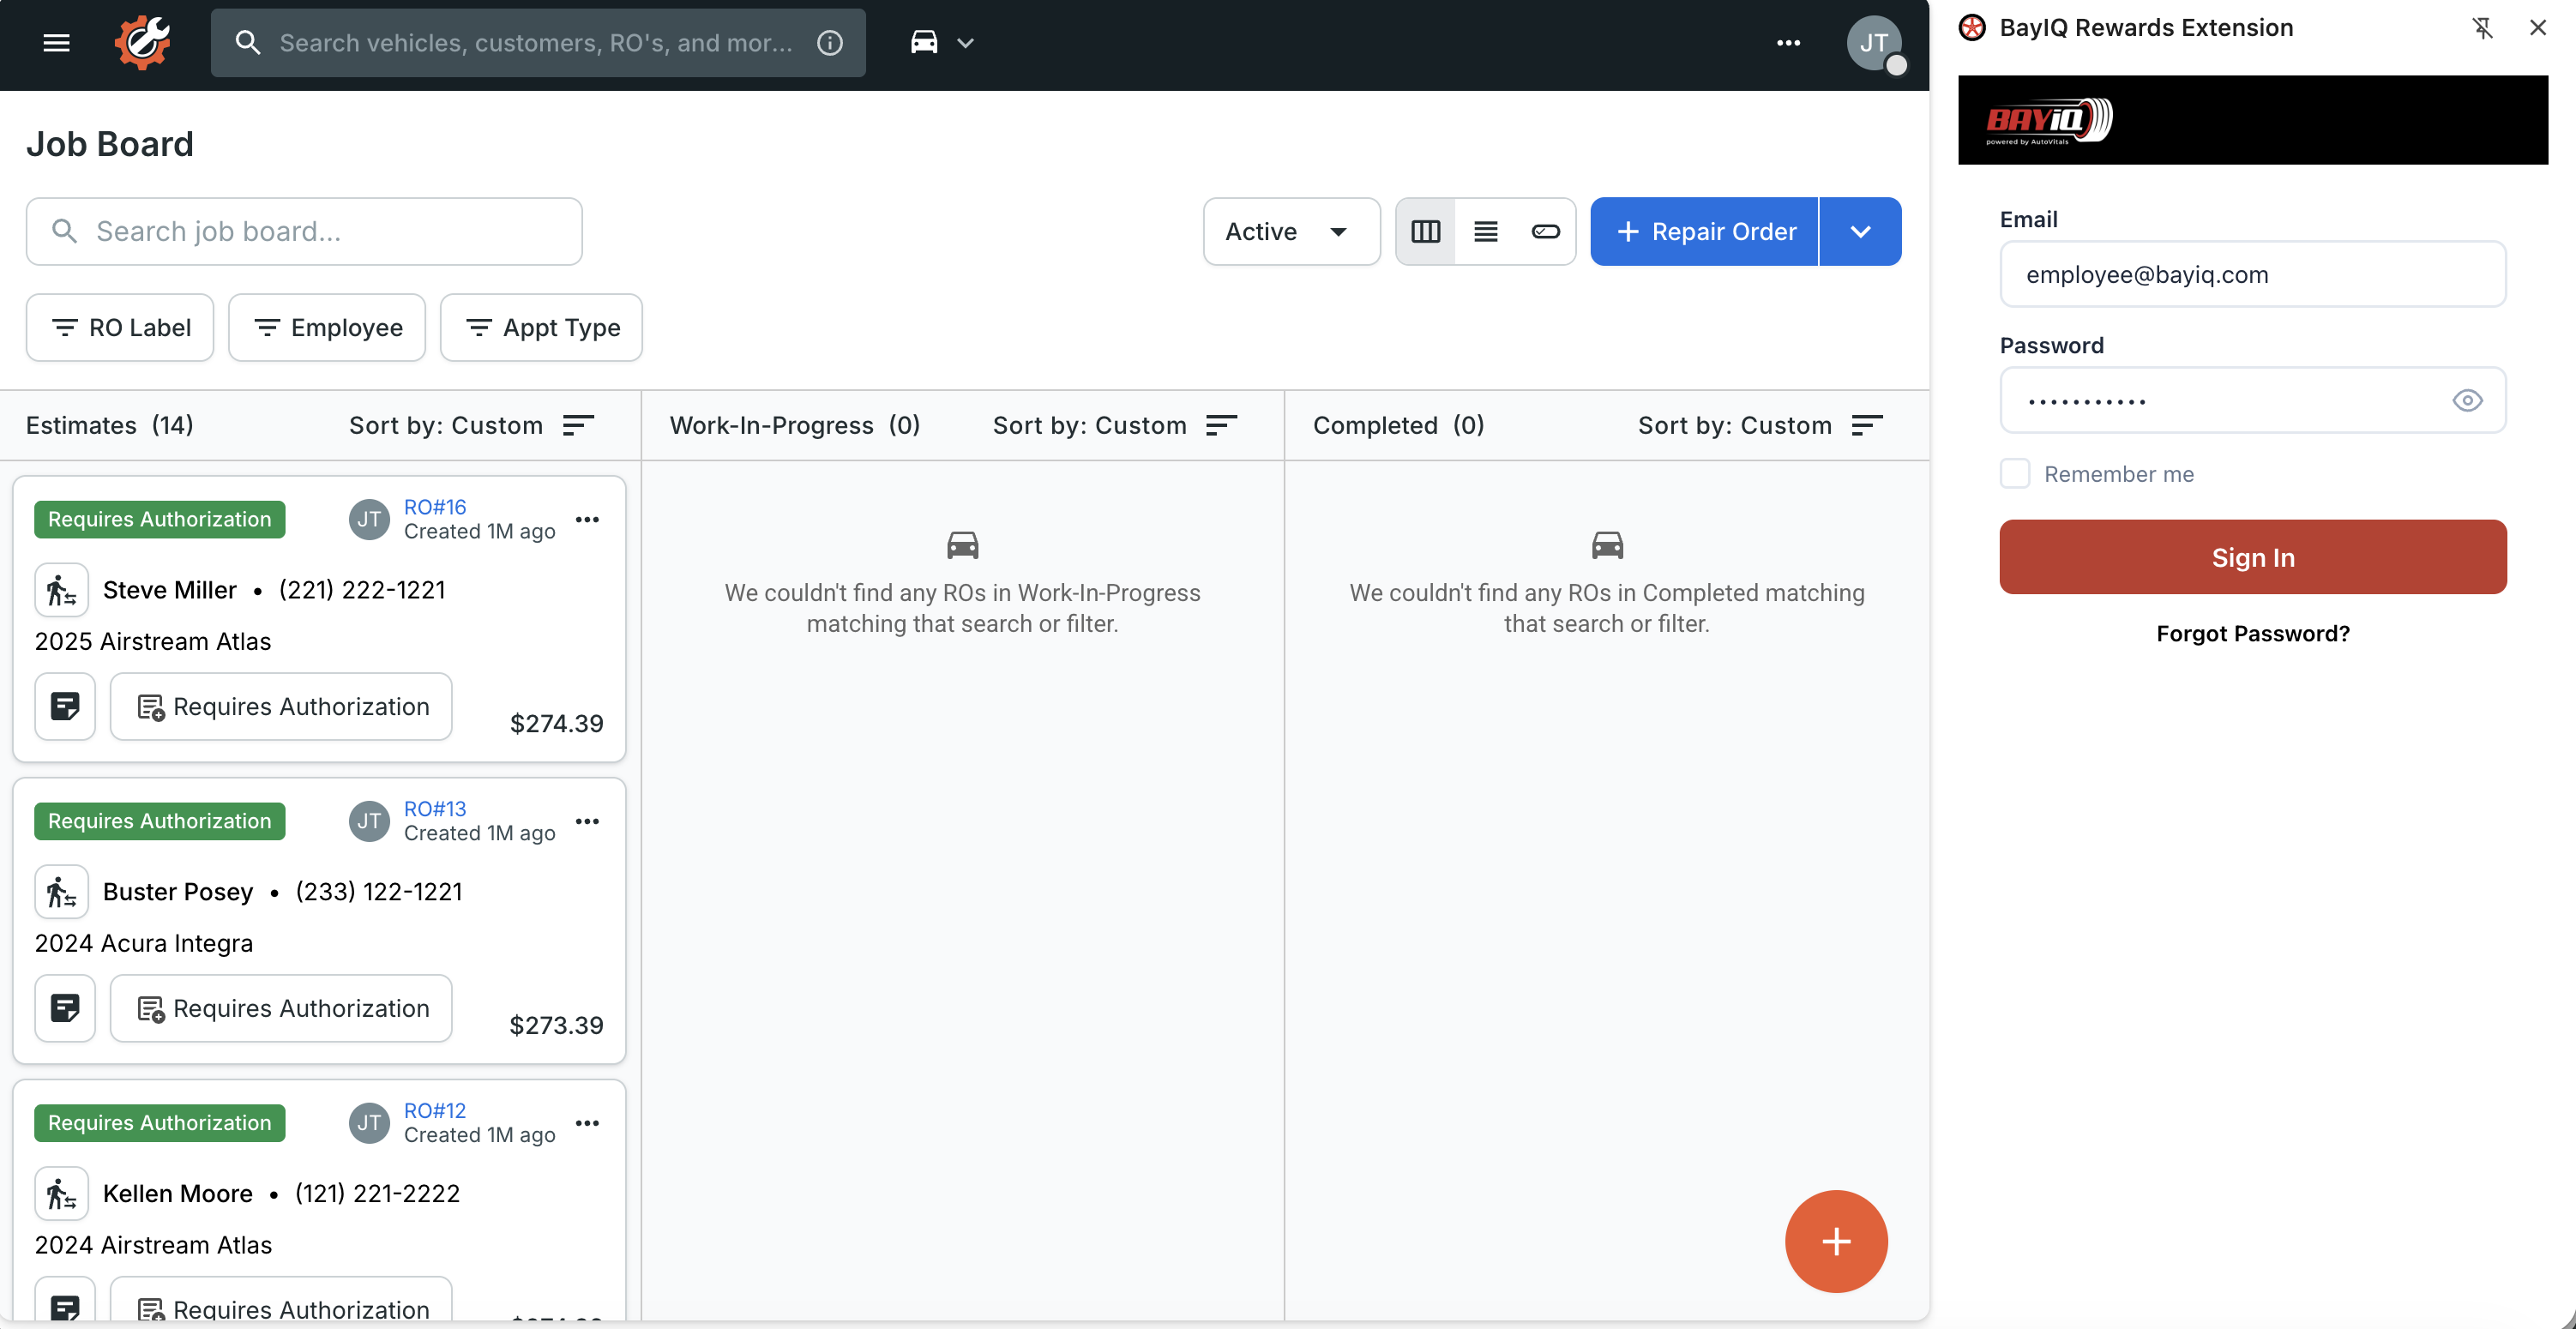Open the JT user avatar menu
This screenshot has width=2576, height=1329.
pyautogui.click(x=1873, y=43)
